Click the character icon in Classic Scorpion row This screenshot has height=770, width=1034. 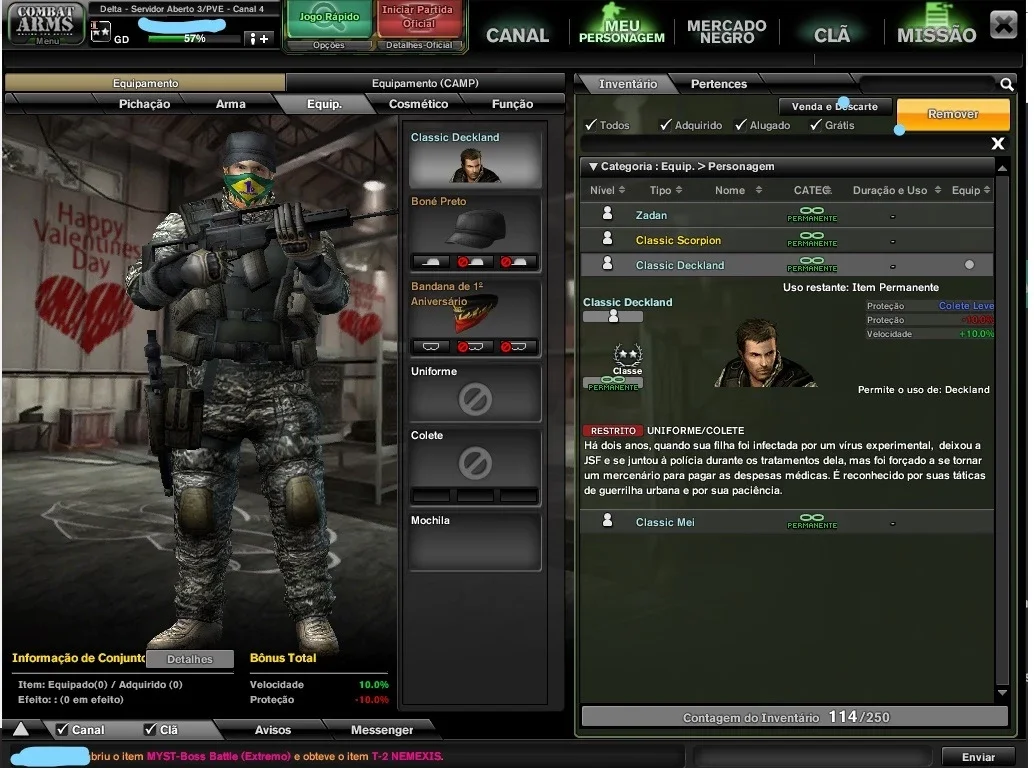tap(607, 239)
